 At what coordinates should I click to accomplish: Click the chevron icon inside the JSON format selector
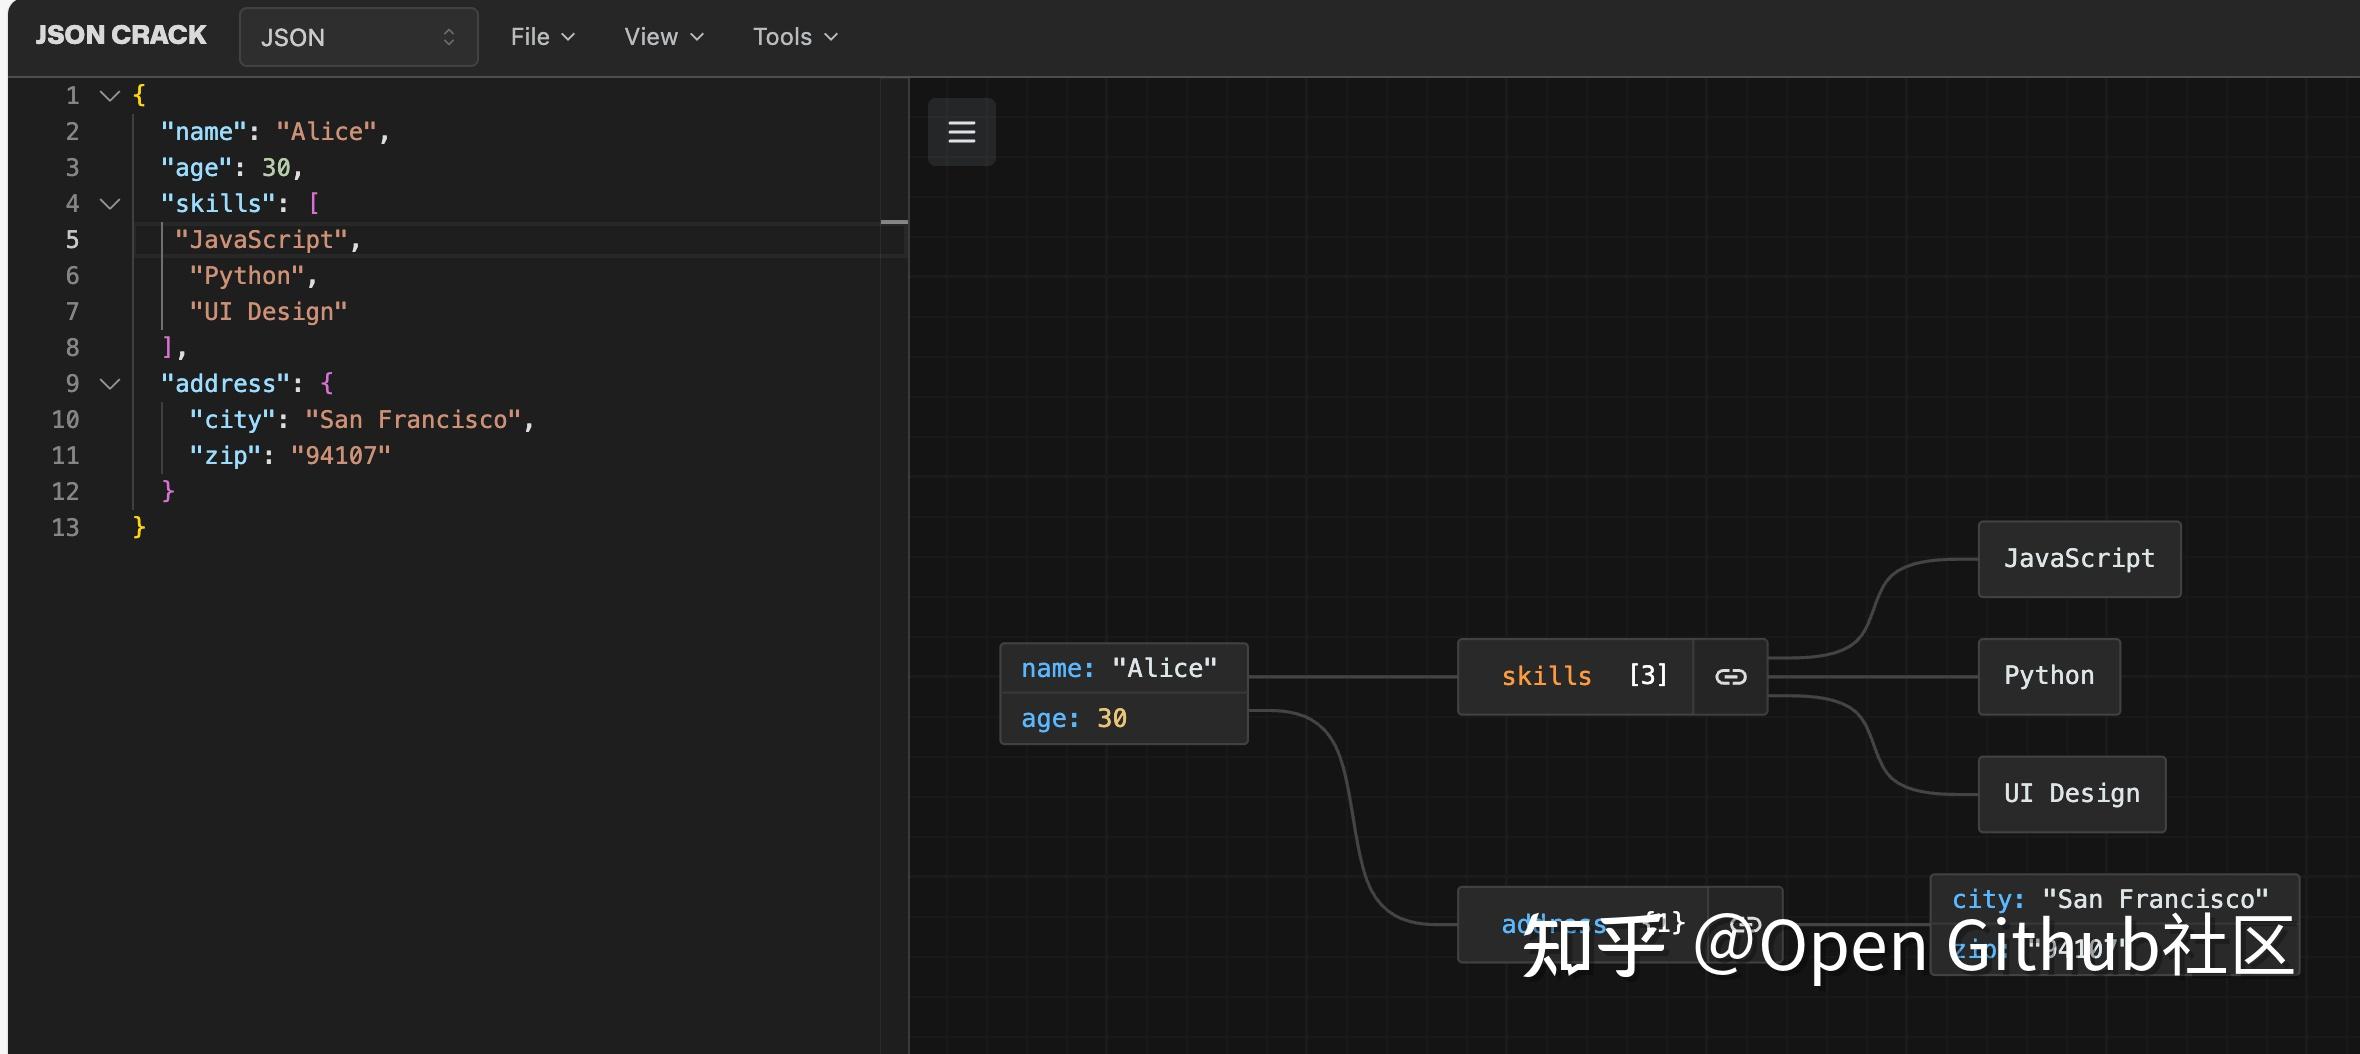pyautogui.click(x=450, y=36)
